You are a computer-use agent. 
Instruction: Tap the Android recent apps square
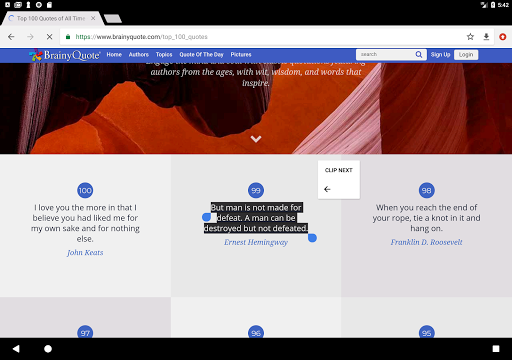(496, 349)
